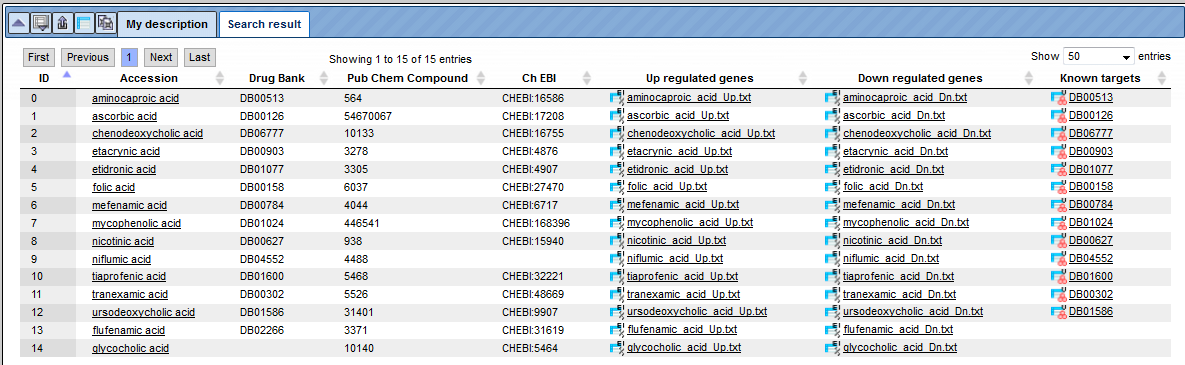The height and width of the screenshot is (365, 1185).
Task: Open the Show entries dropdown
Action: (1099, 57)
